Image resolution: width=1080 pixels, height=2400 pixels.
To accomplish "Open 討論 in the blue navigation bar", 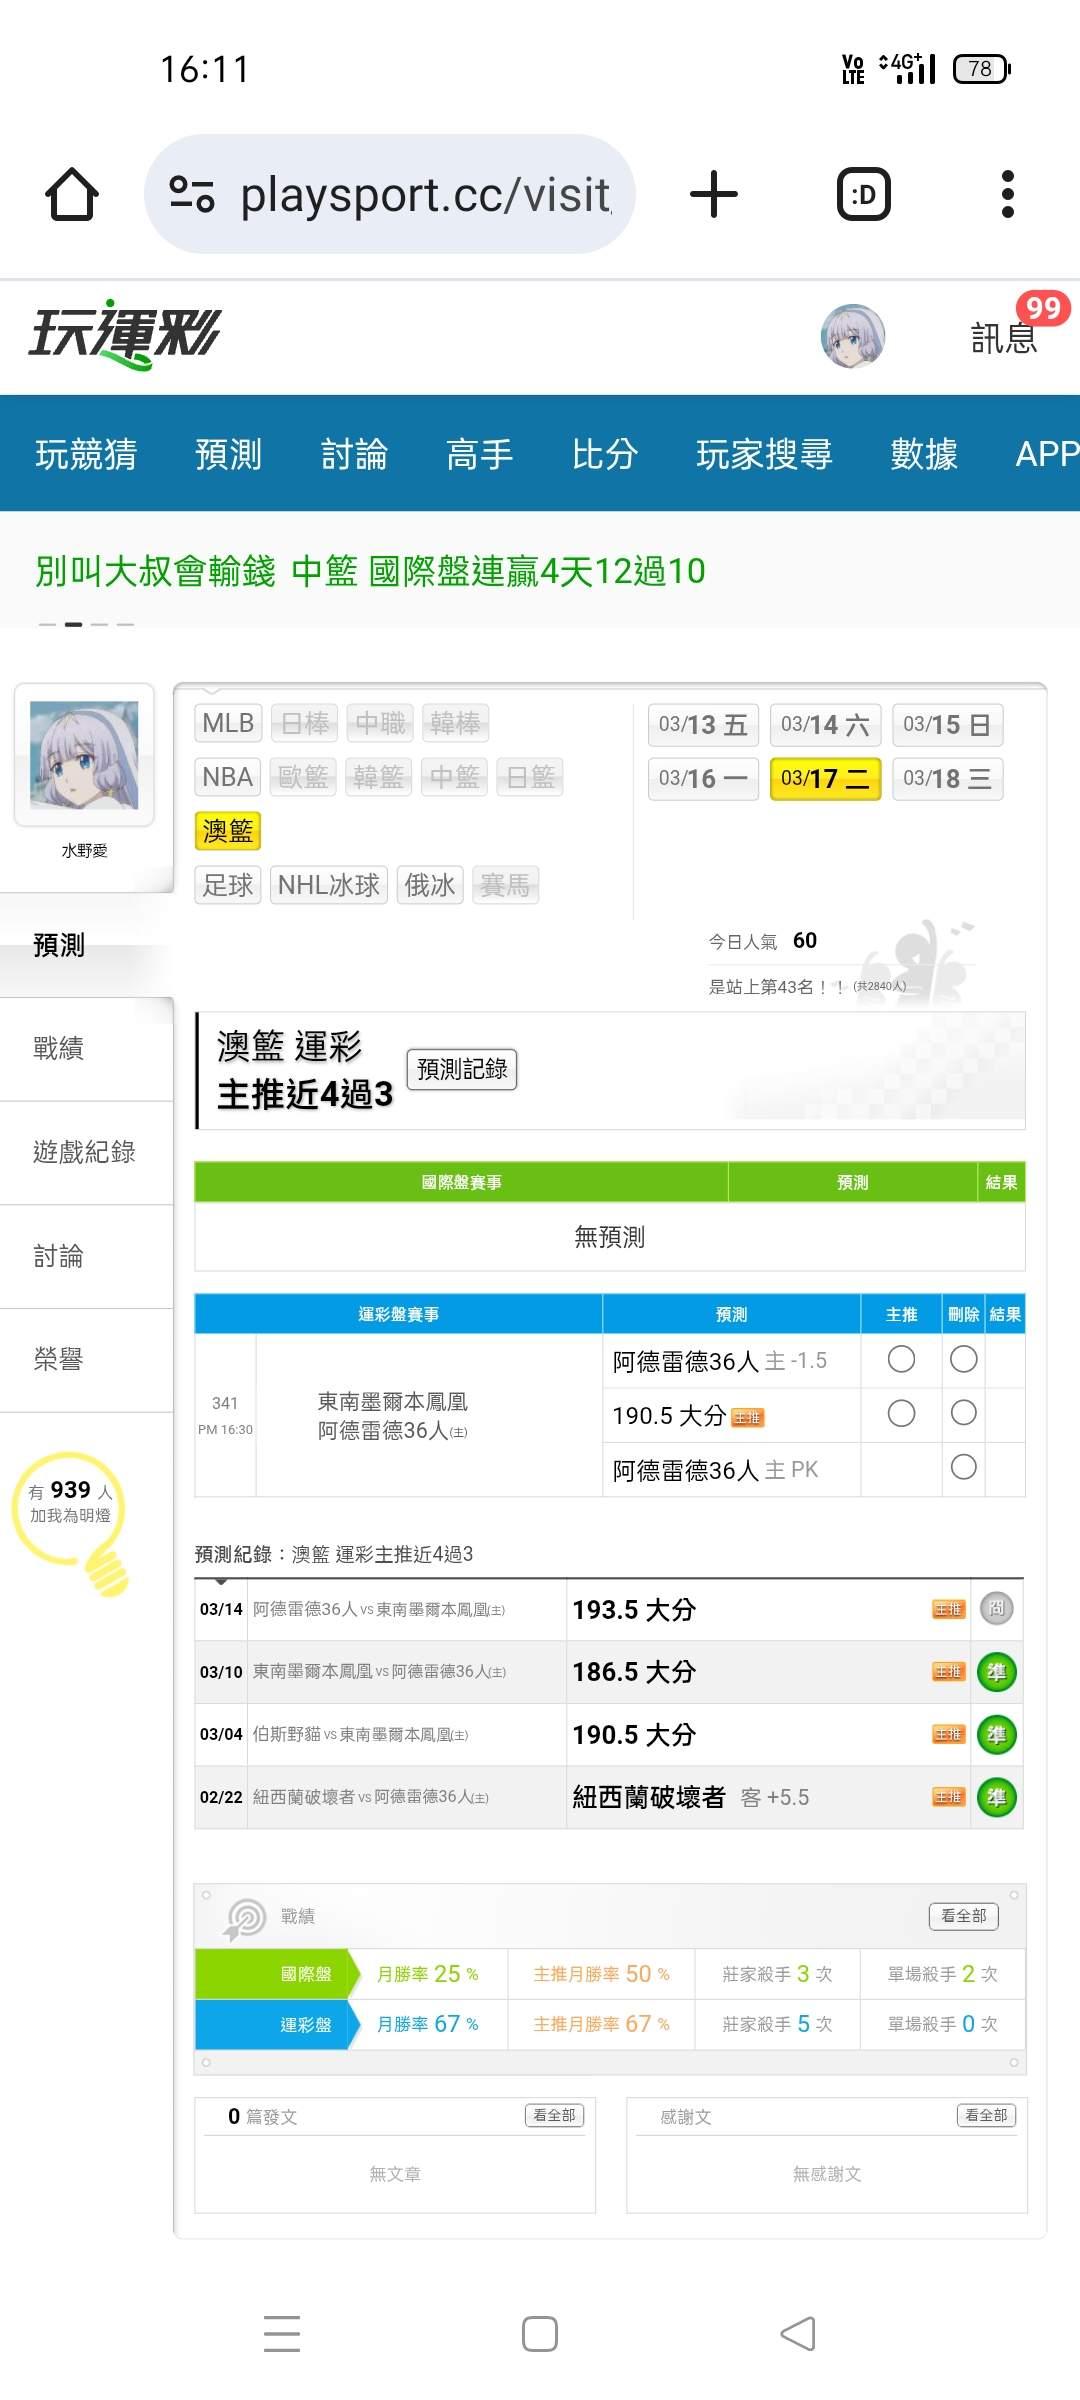I will [x=354, y=454].
